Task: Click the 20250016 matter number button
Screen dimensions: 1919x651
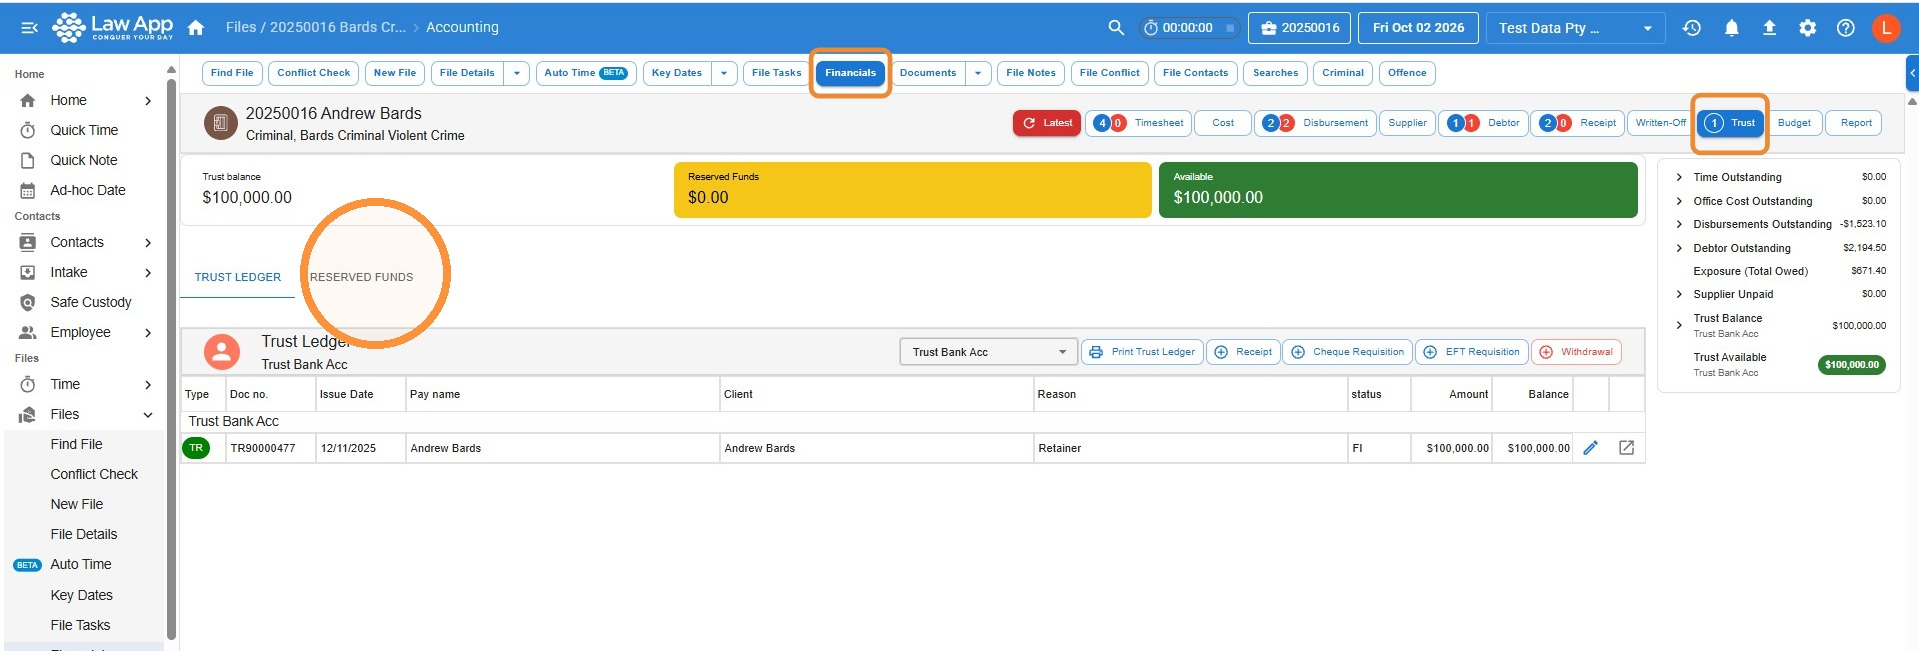Action: pos(1300,28)
